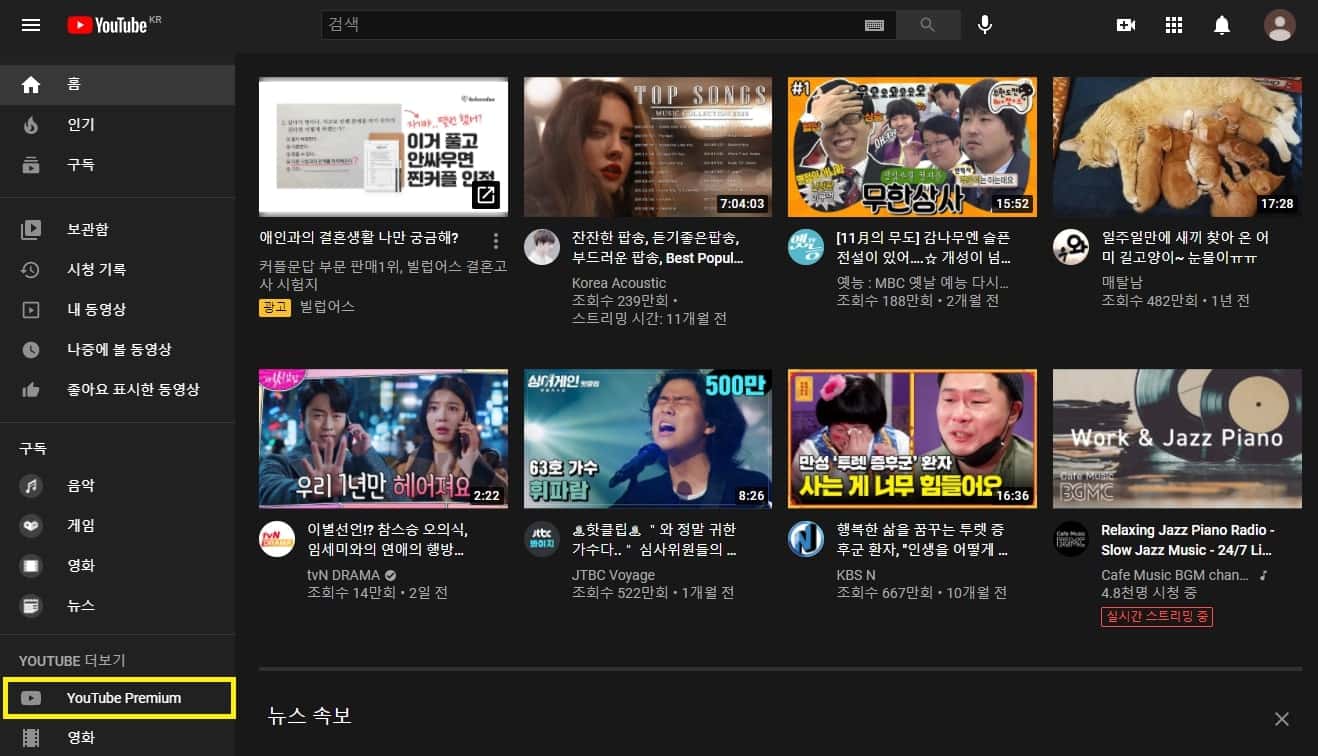Open the hamburger navigation menu
Screen dimensions: 1318x756
(30, 25)
